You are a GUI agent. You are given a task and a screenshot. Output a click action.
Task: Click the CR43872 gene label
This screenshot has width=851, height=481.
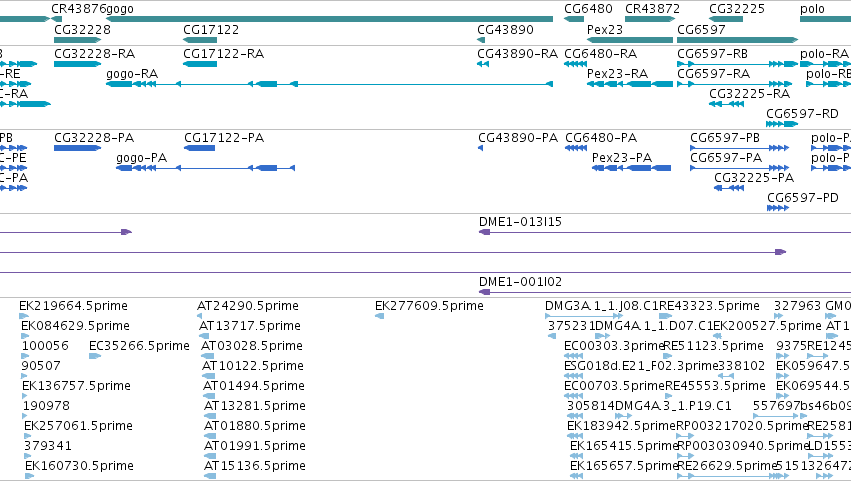pos(652,9)
